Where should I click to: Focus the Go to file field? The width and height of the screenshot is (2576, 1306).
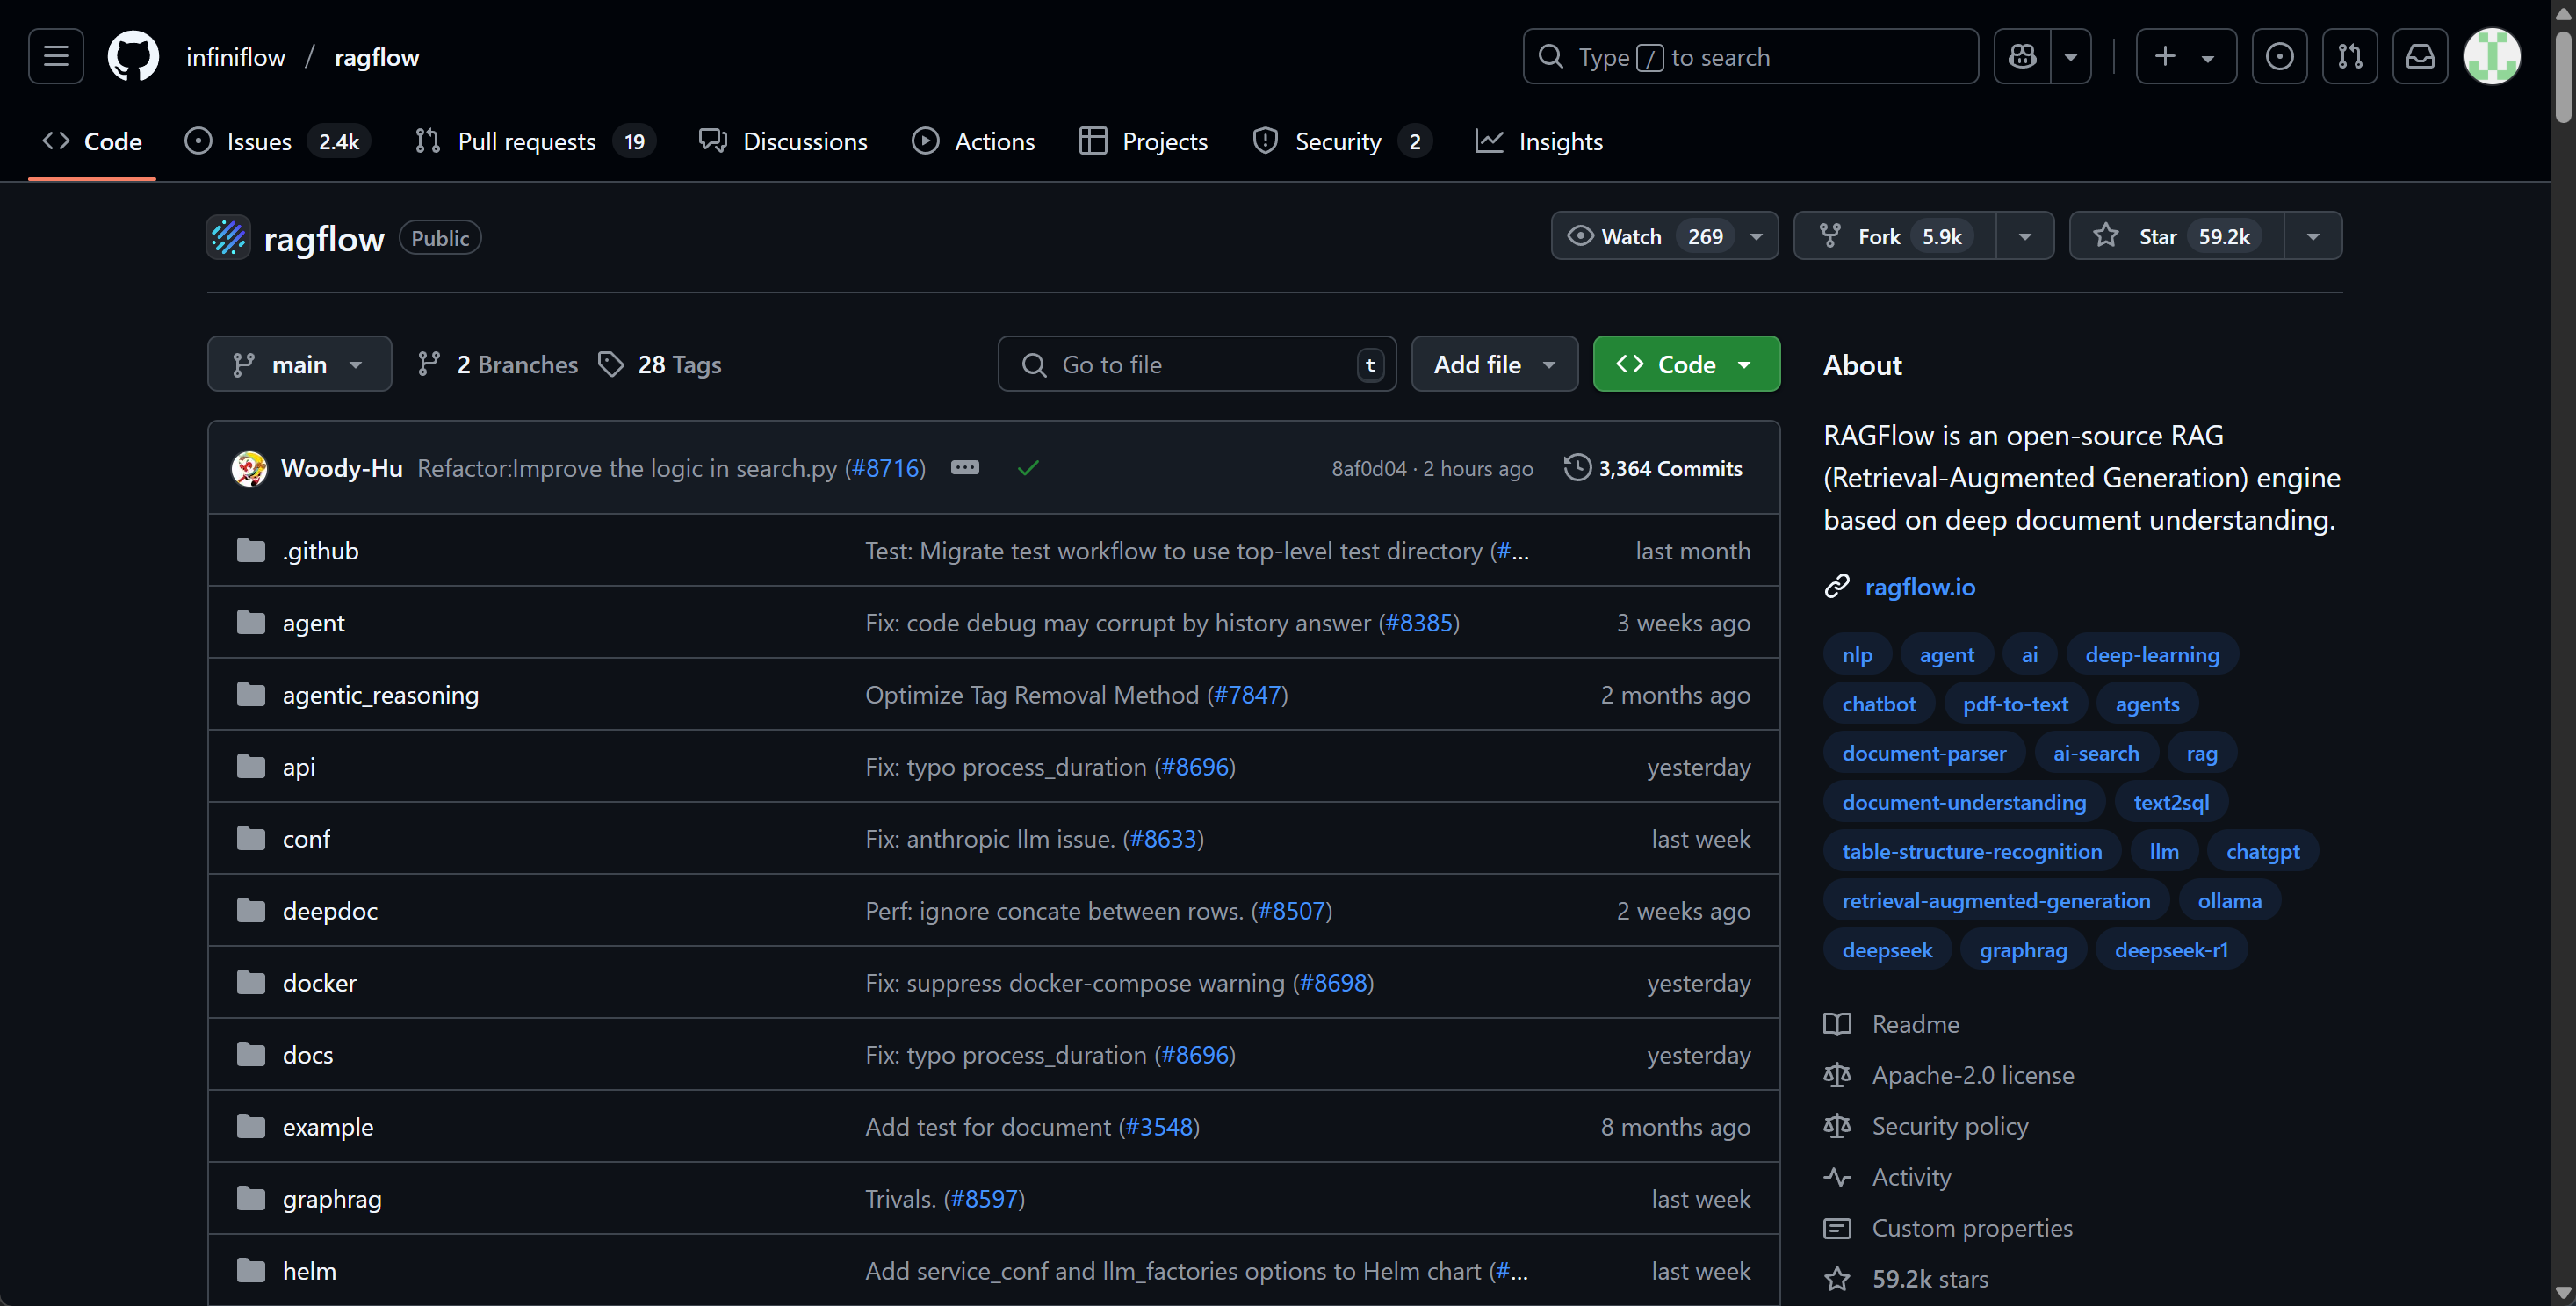tap(1197, 364)
